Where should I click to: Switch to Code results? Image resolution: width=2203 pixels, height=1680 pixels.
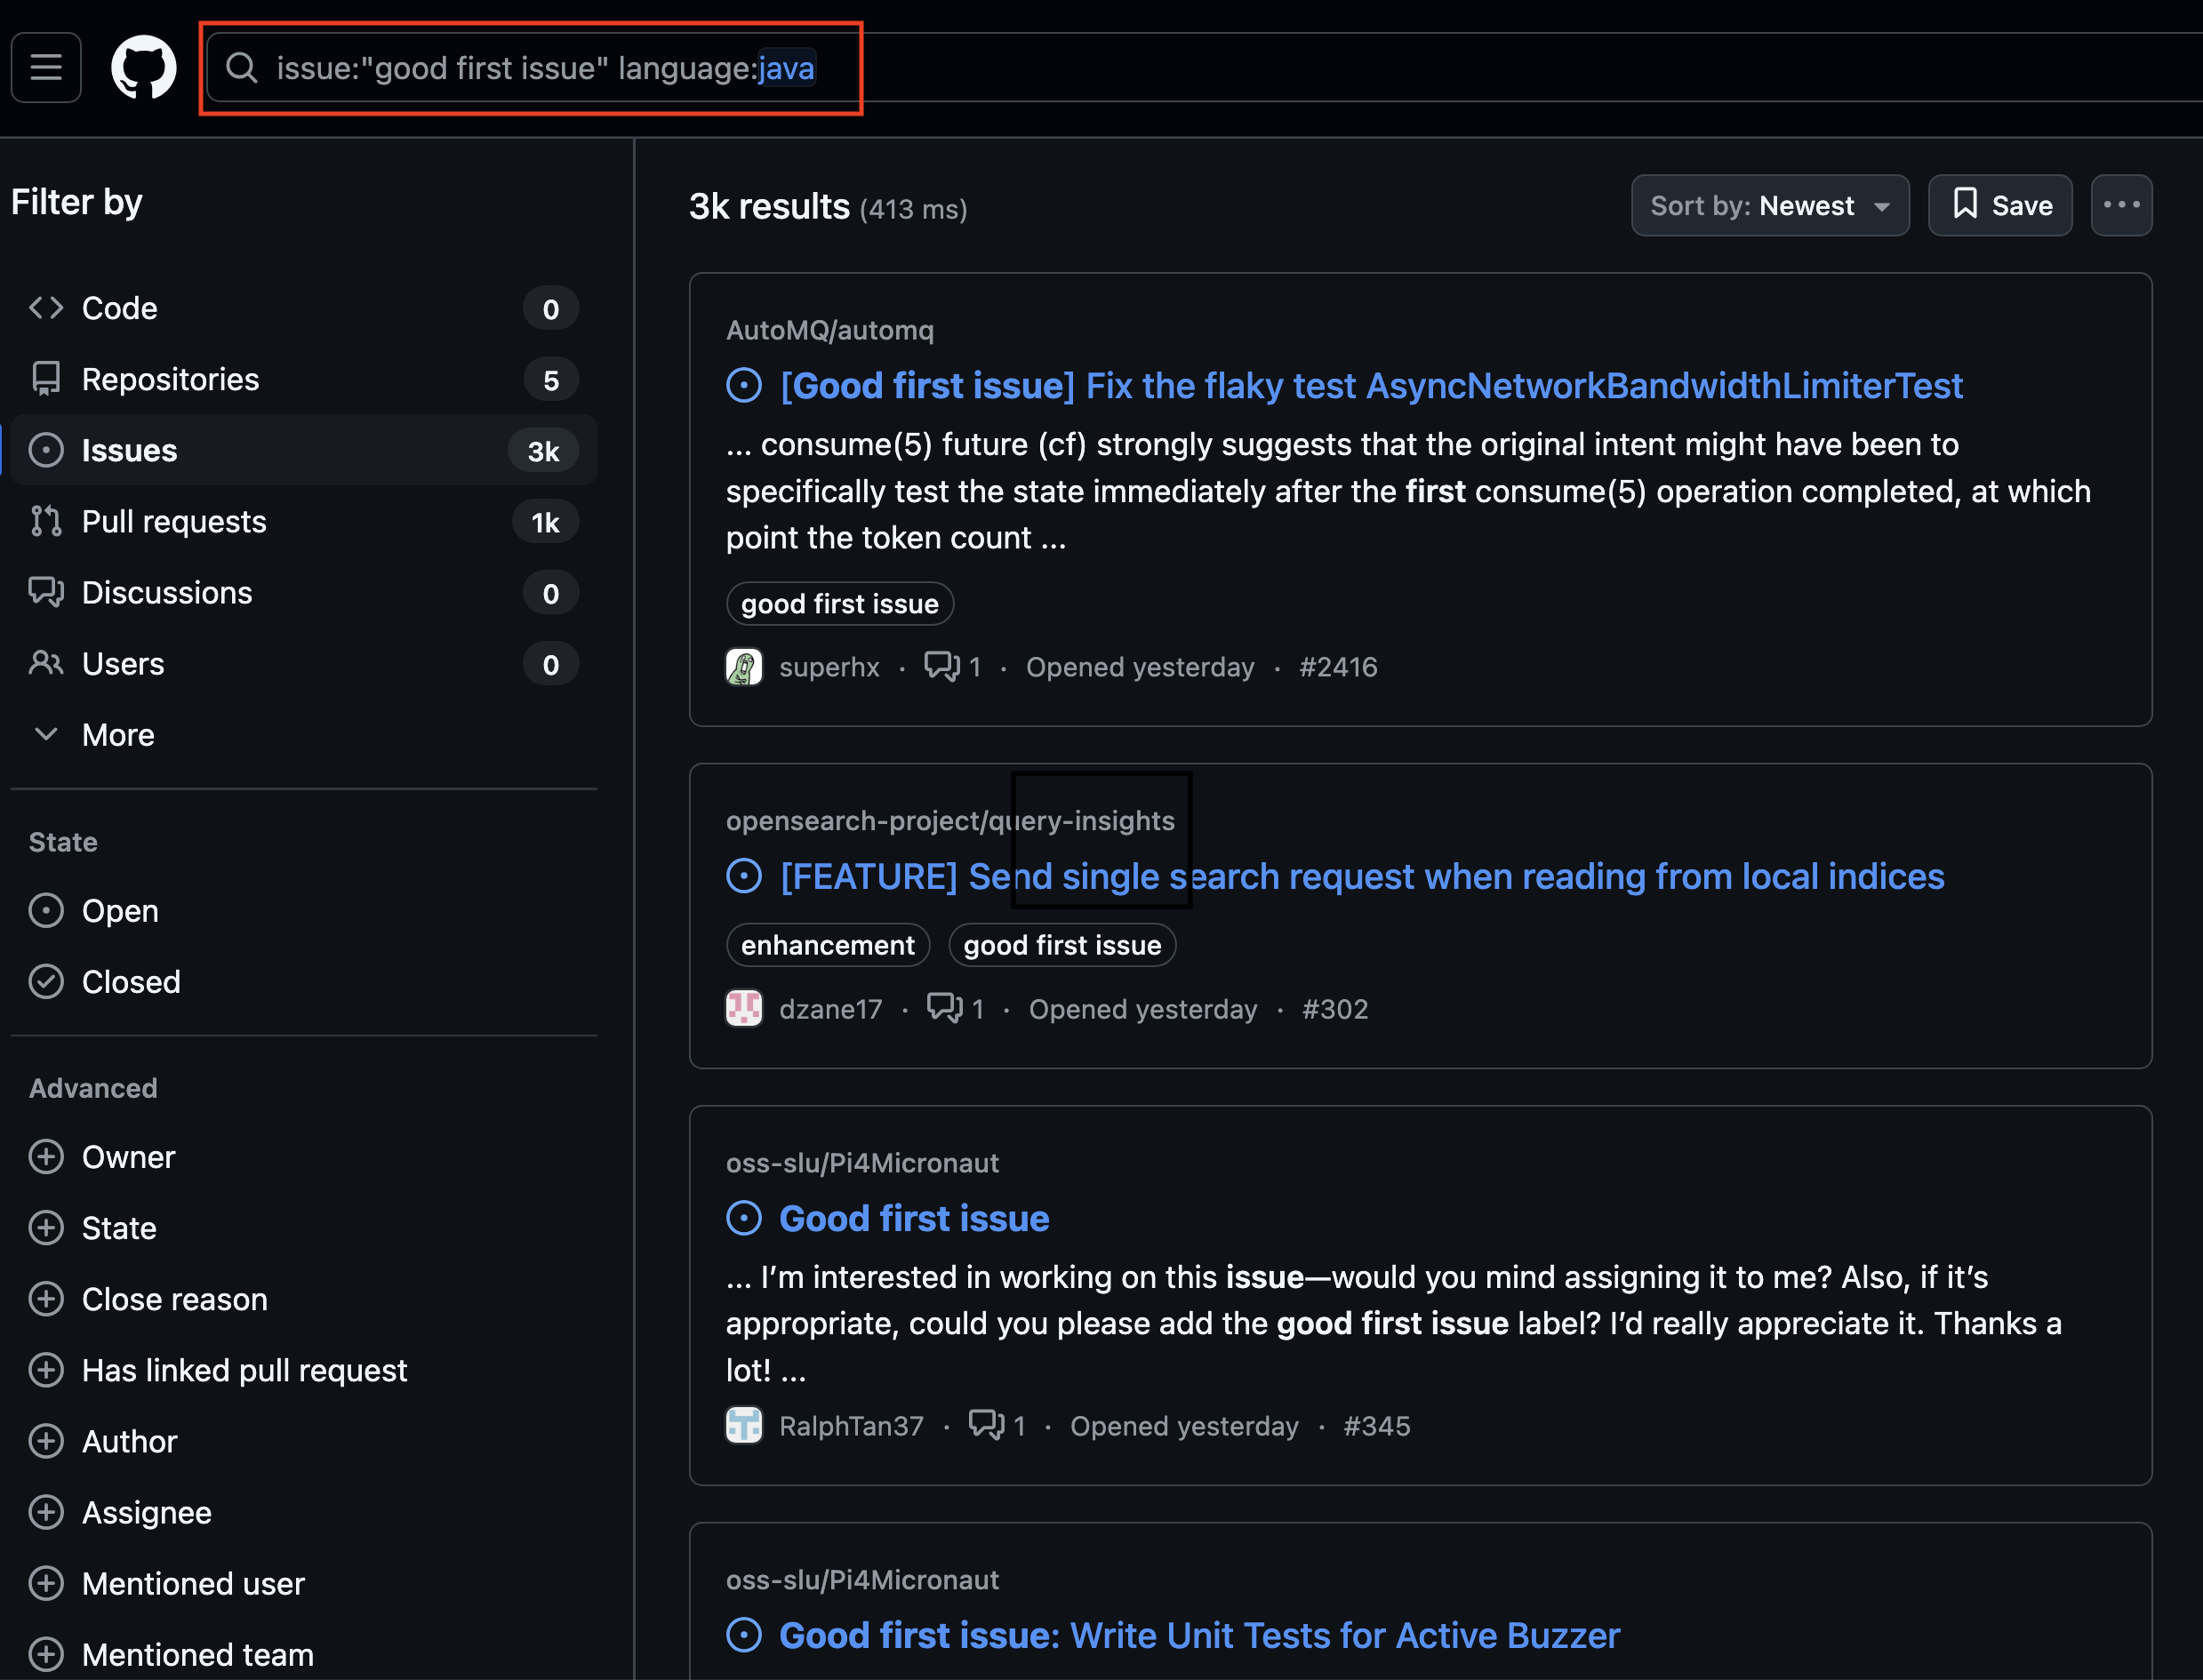(304, 308)
